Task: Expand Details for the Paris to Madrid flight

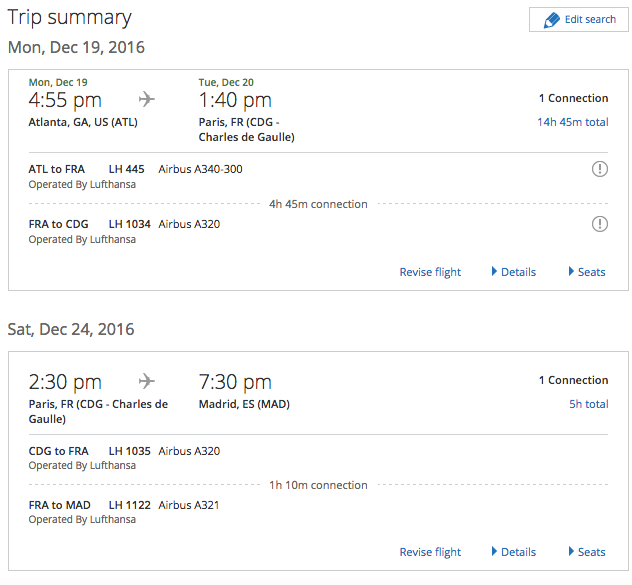Action: pyautogui.click(x=514, y=552)
